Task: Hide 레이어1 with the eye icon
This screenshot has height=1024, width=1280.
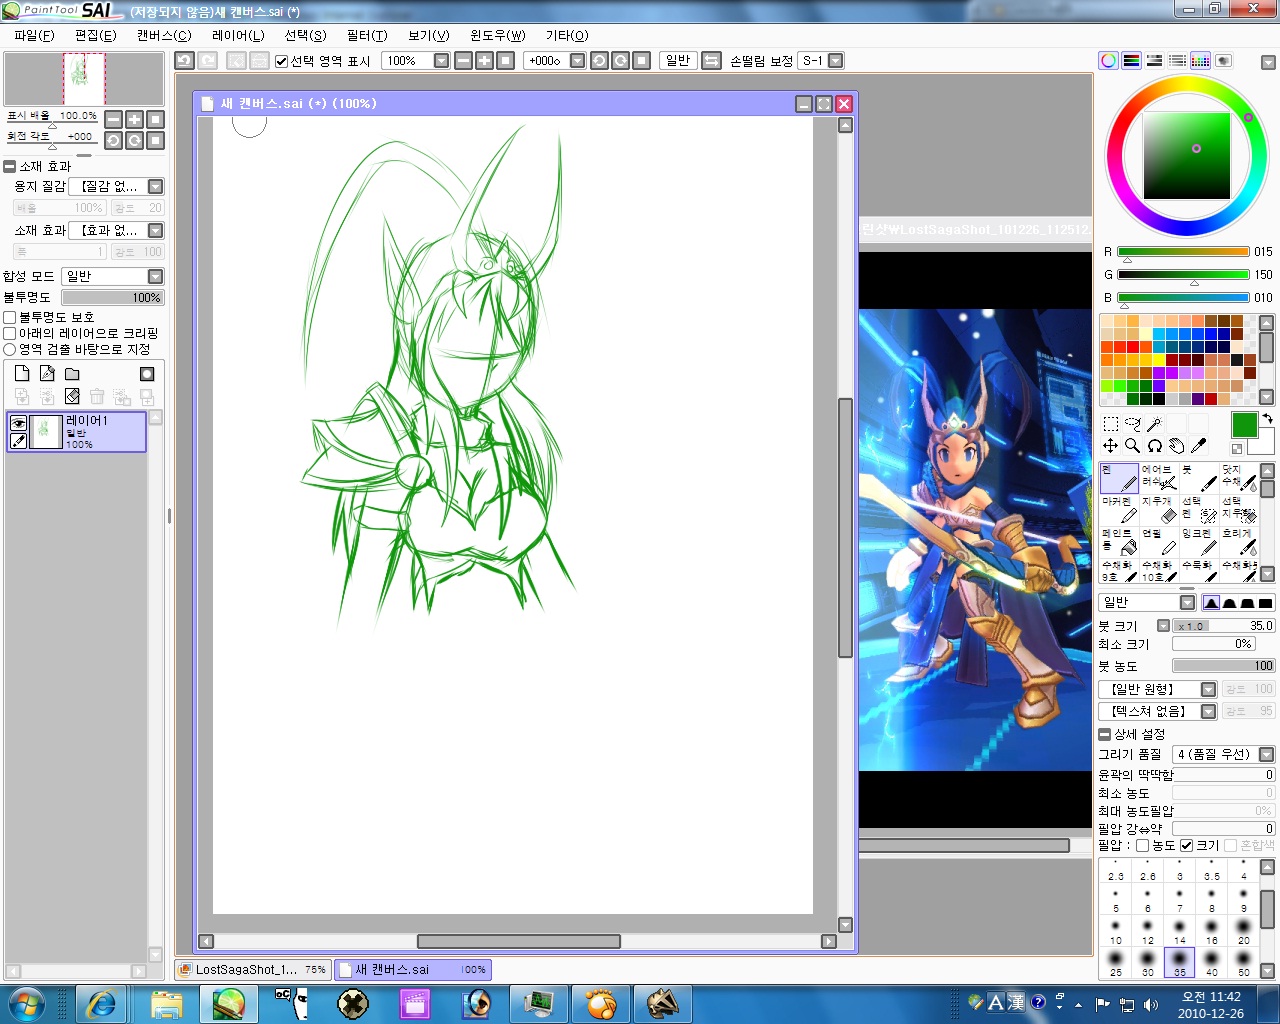Action: [x=18, y=423]
